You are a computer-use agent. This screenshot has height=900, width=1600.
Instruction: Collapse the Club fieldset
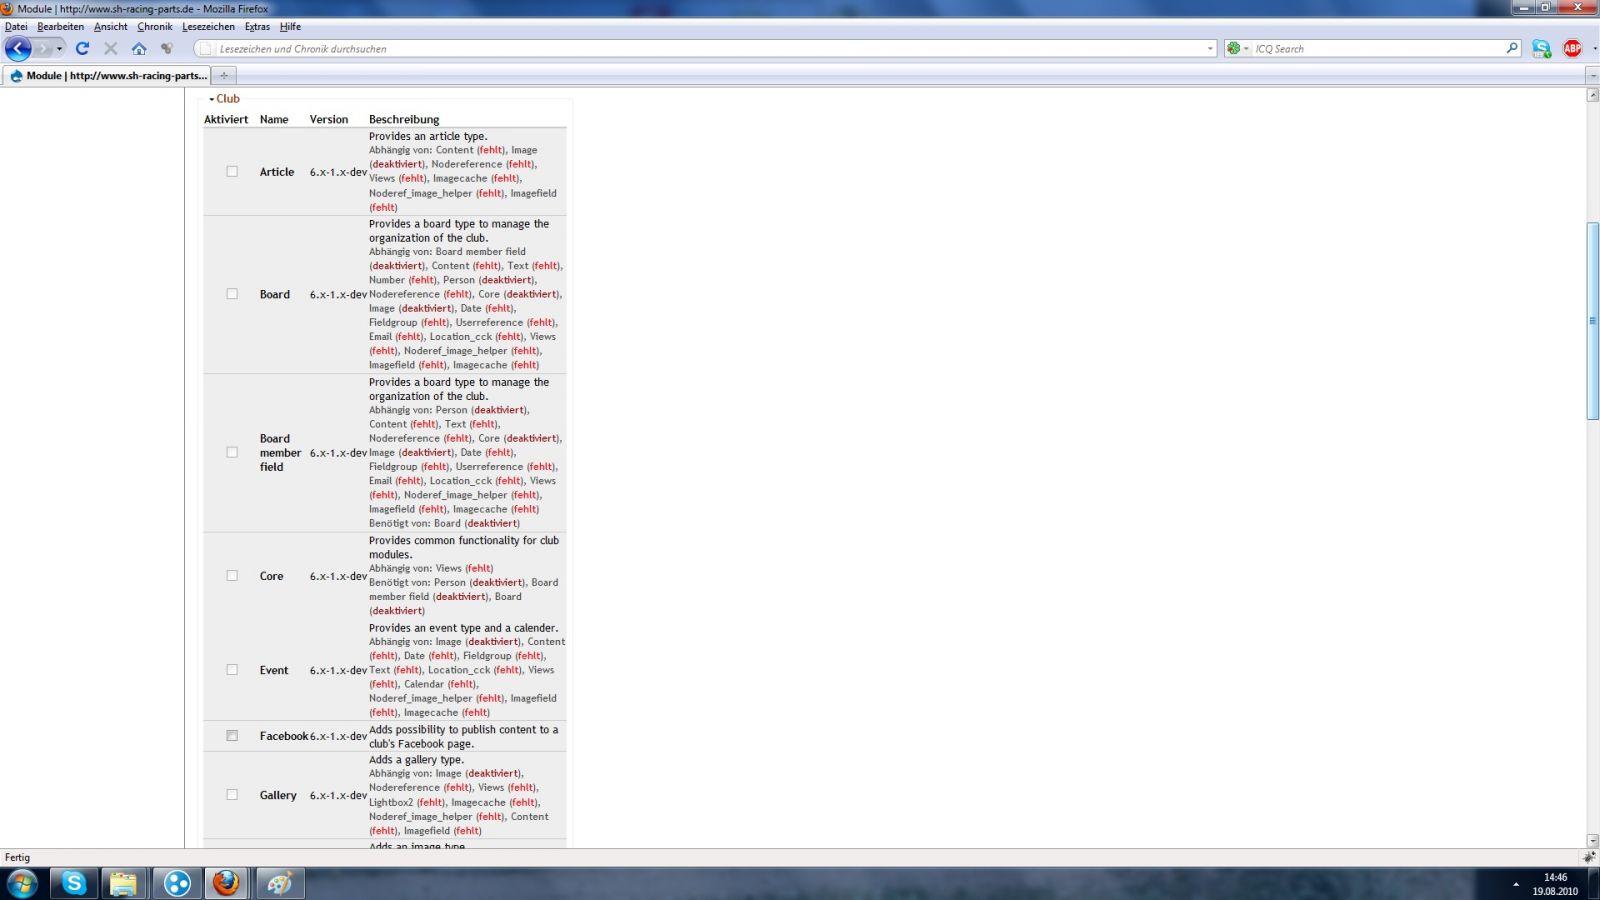point(227,99)
